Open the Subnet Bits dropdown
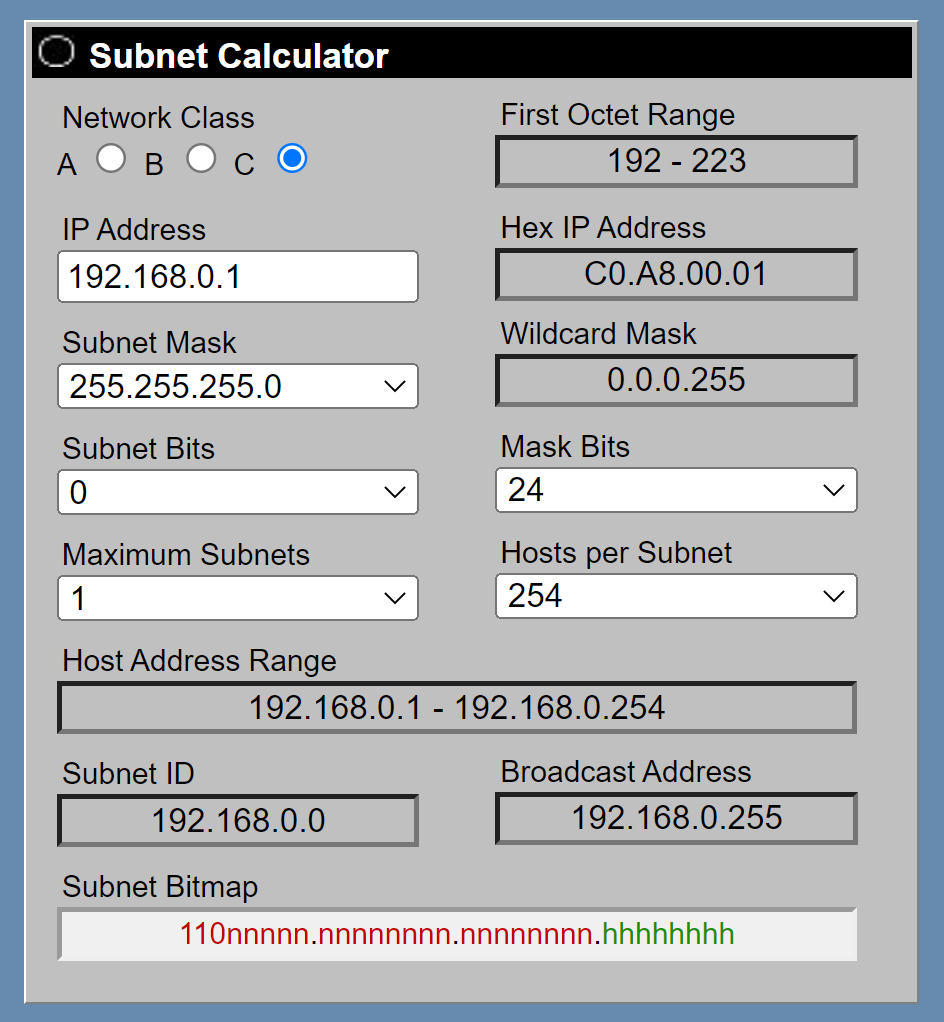Image resolution: width=944 pixels, height=1022 pixels. click(x=238, y=492)
